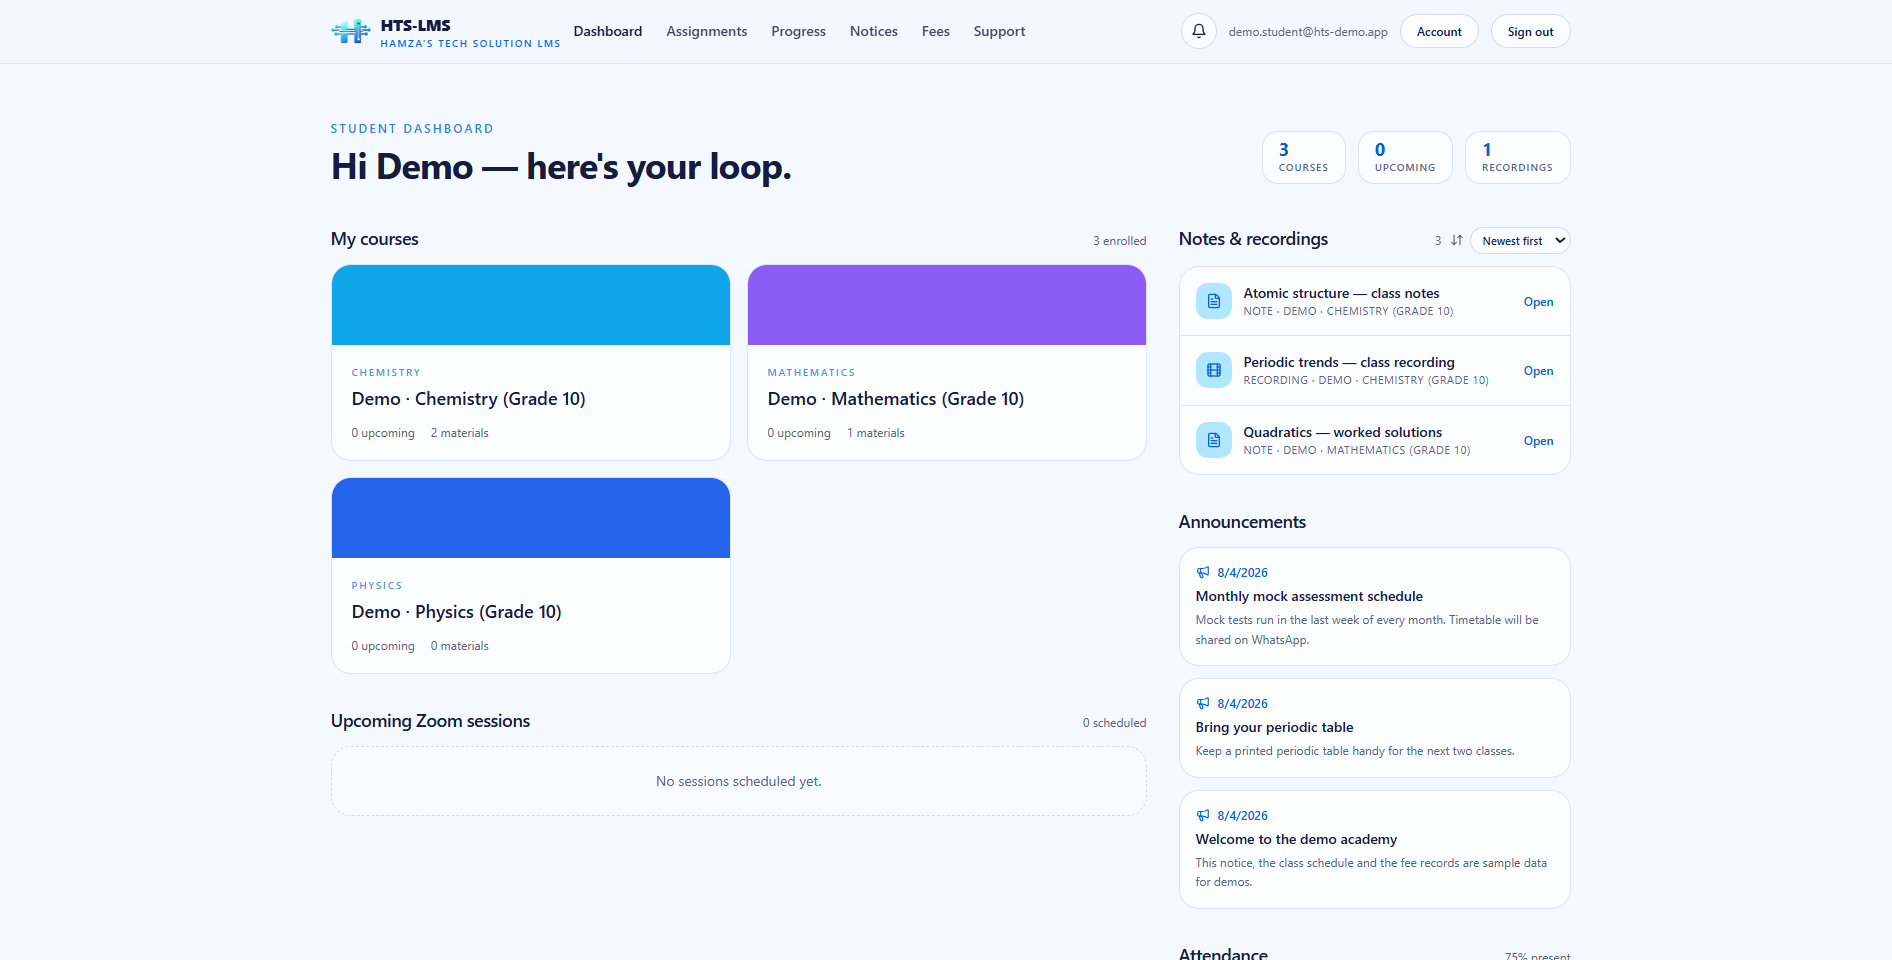Click the Quadratics worked solutions note icon

click(x=1213, y=440)
